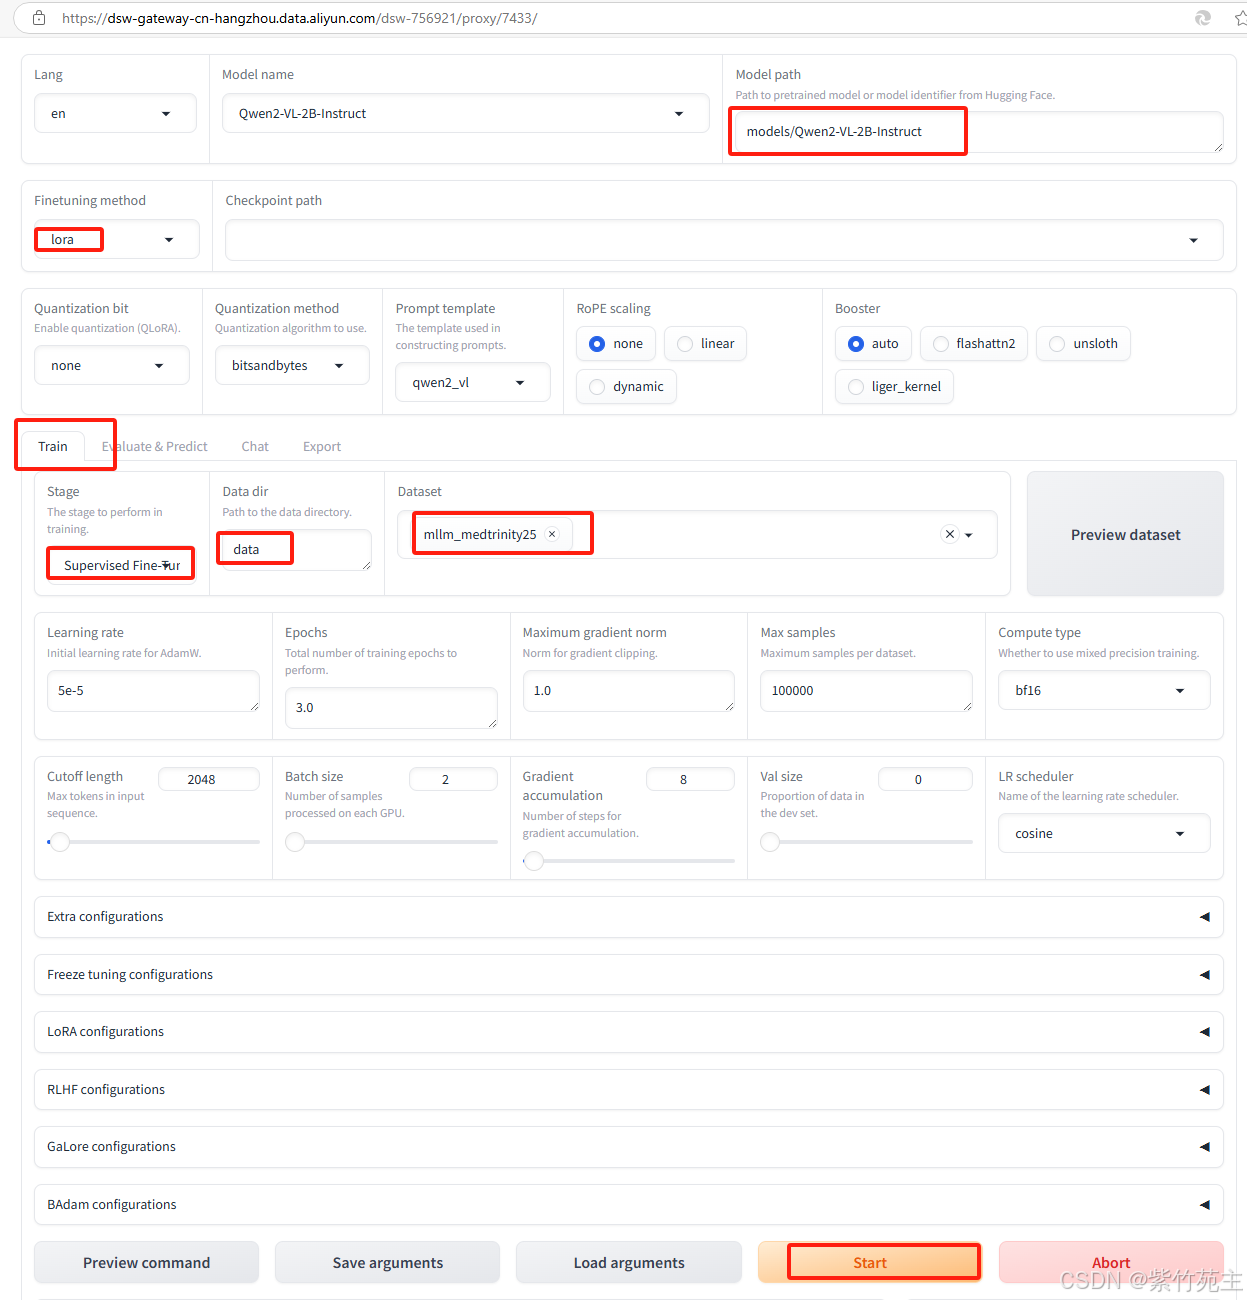Click the Max samples field

click(x=866, y=691)
